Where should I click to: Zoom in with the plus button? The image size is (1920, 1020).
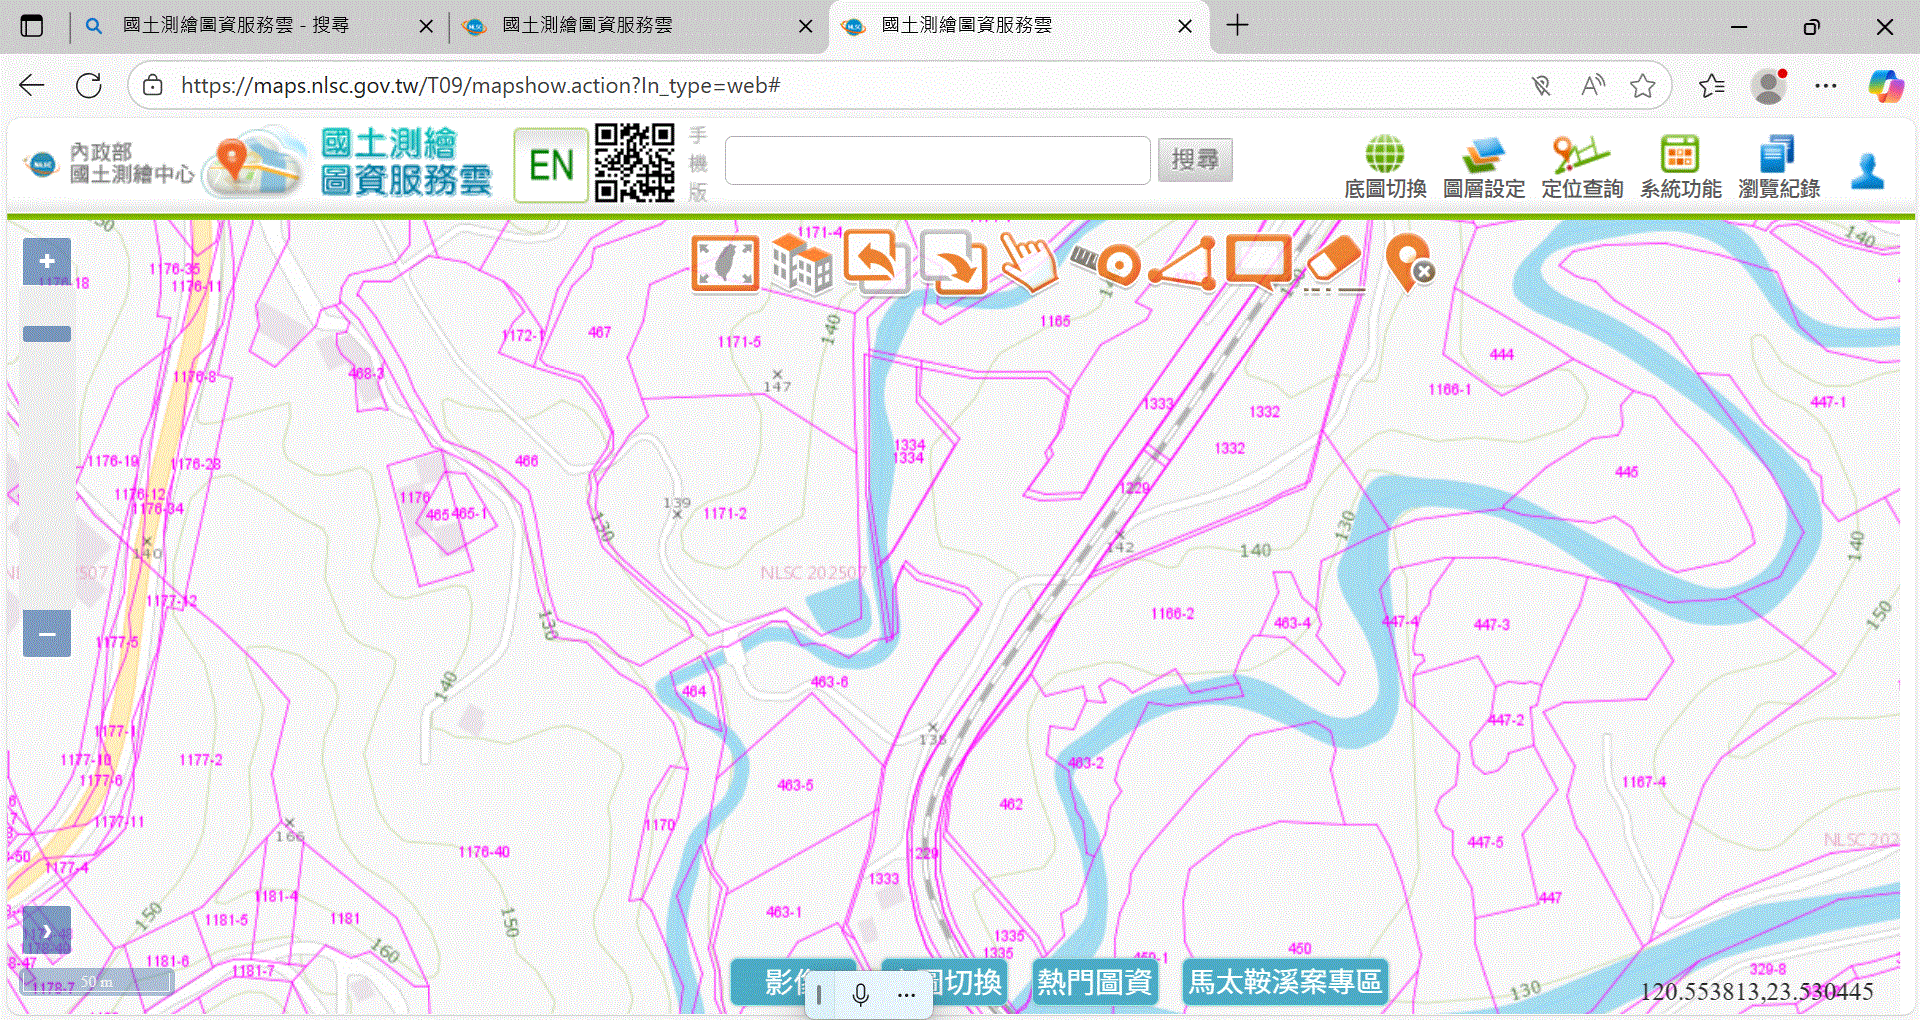[47, 262]
